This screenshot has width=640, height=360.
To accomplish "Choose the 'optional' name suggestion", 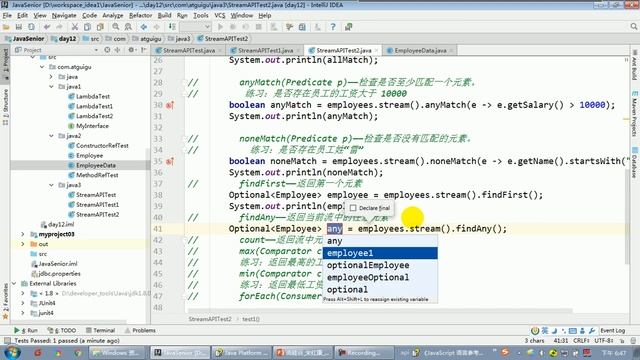I will [x=380, y=289].
